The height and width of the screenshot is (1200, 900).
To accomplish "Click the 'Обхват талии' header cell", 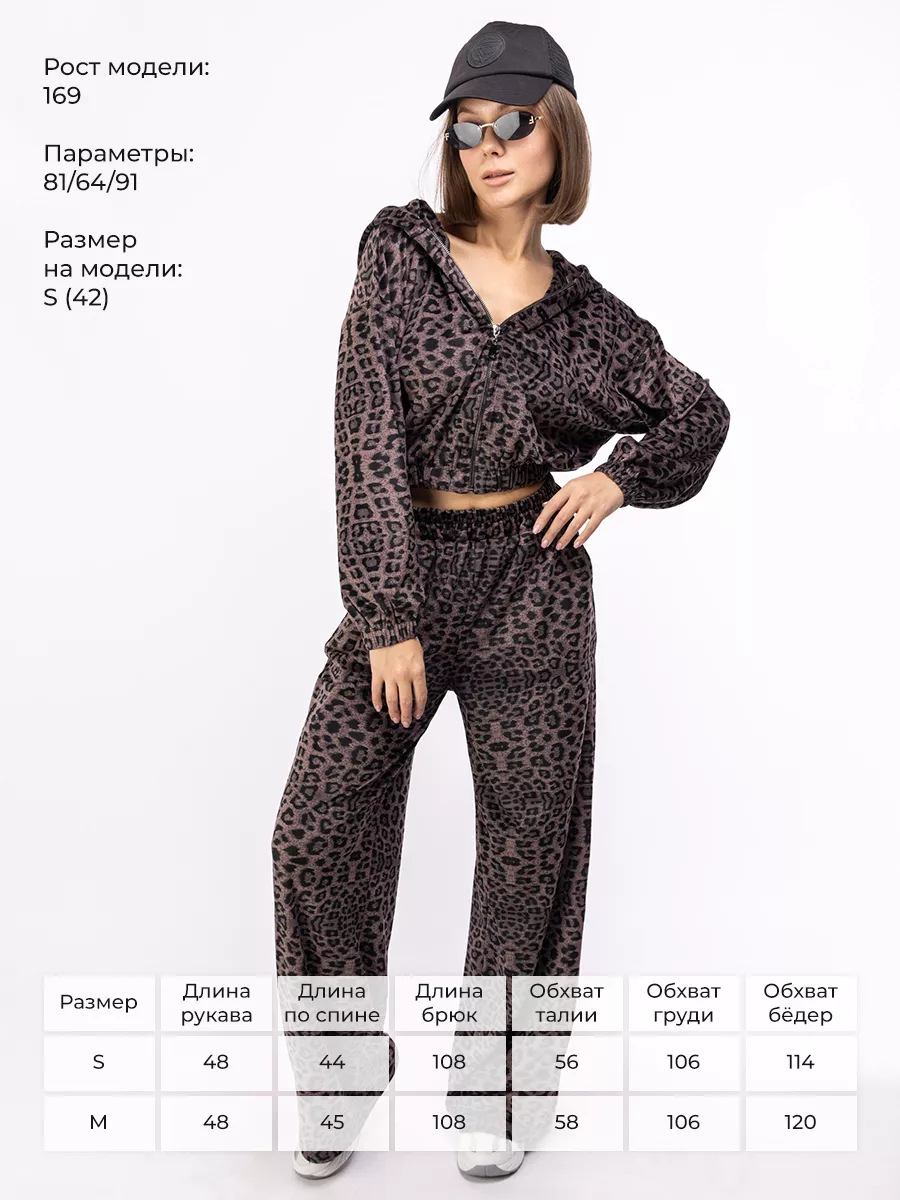I will tap(567, 1003).
